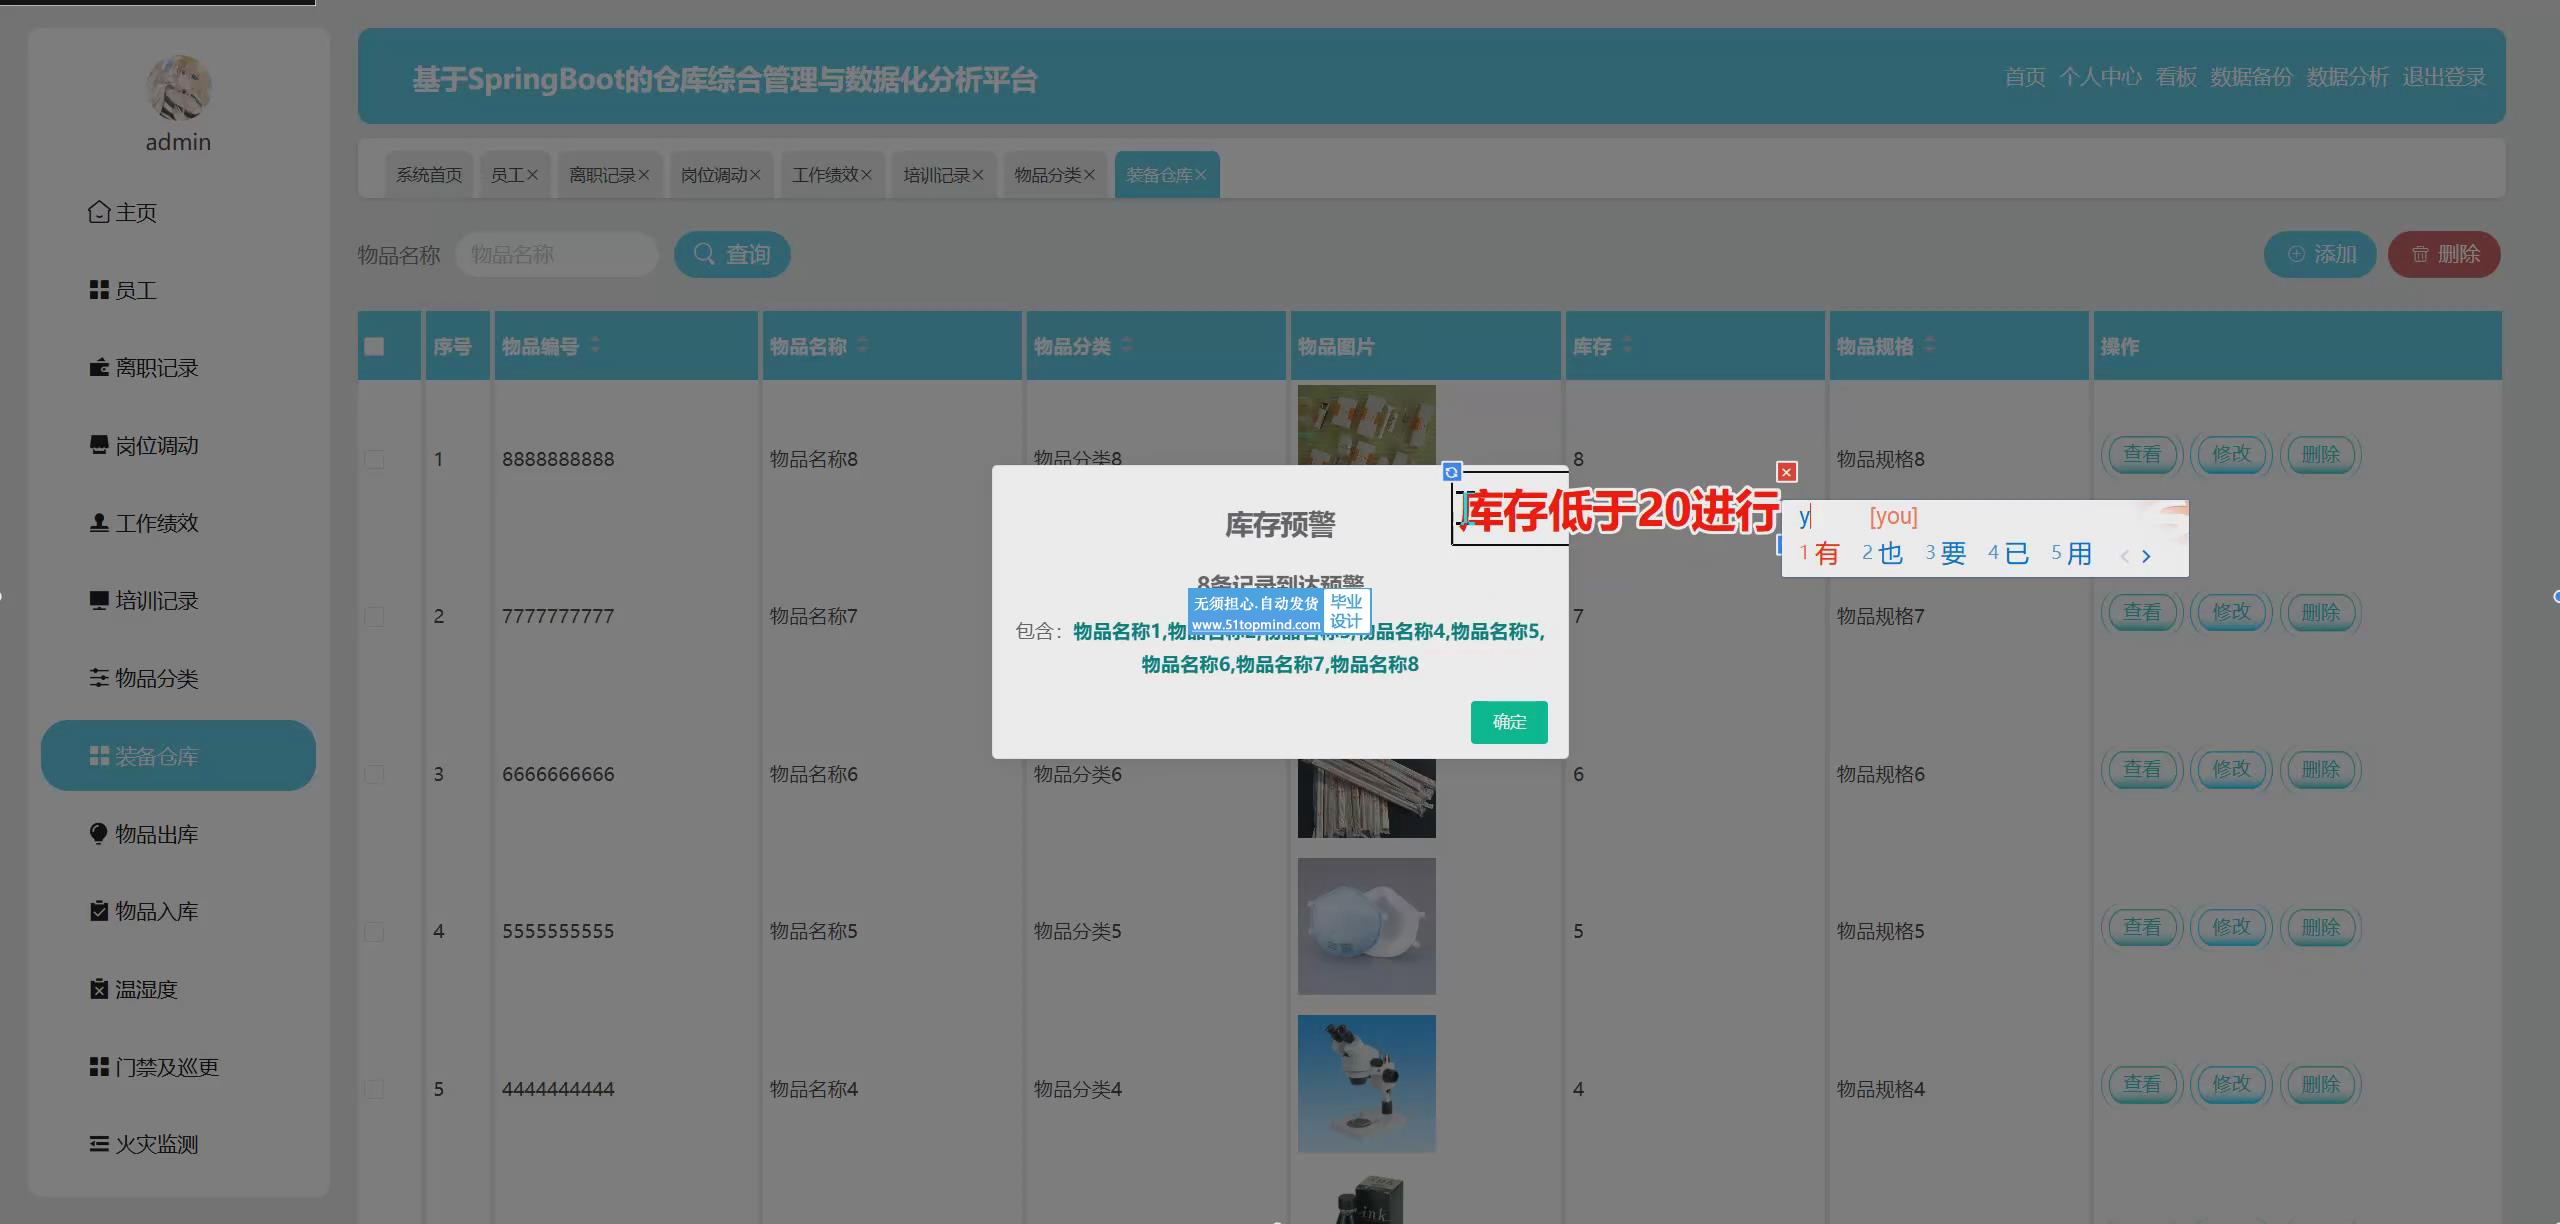Close the red X on text annotation

click(1787, 472)
